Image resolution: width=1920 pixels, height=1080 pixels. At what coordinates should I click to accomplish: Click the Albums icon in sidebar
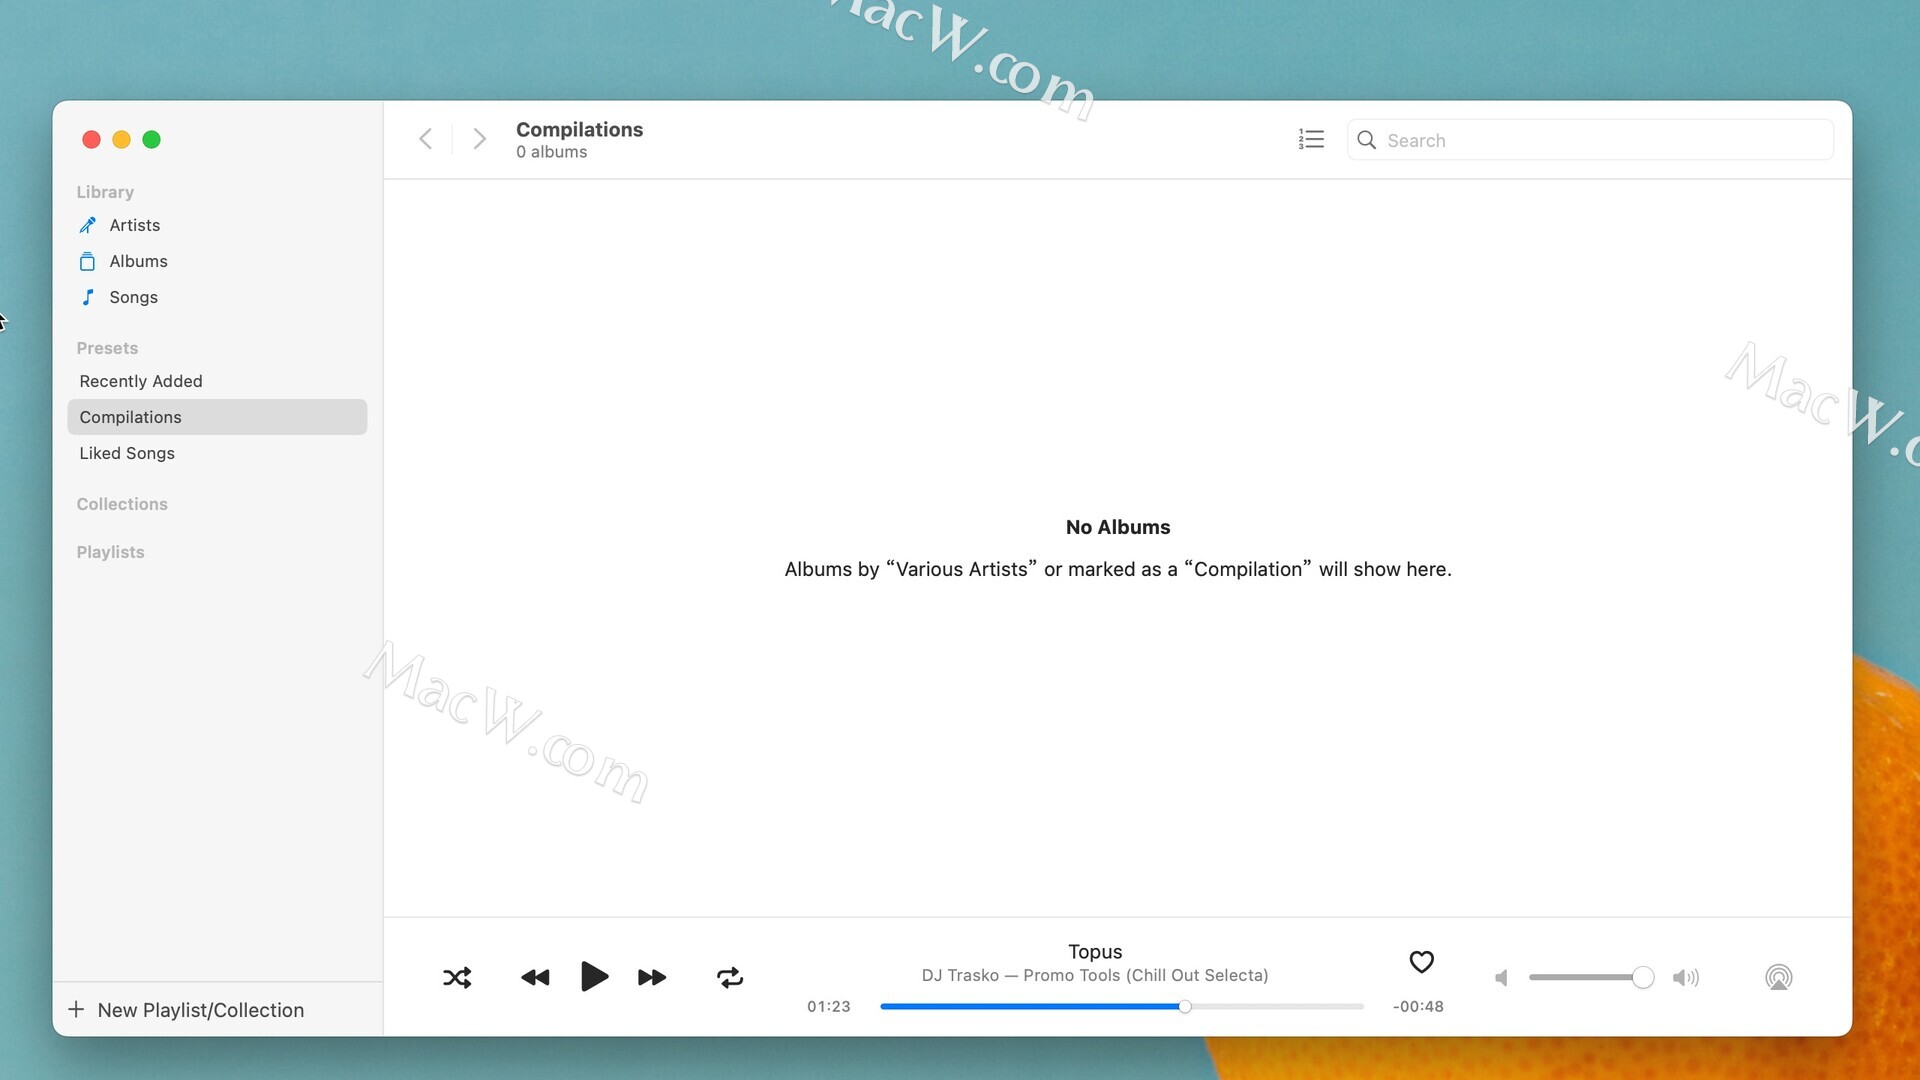88,261
